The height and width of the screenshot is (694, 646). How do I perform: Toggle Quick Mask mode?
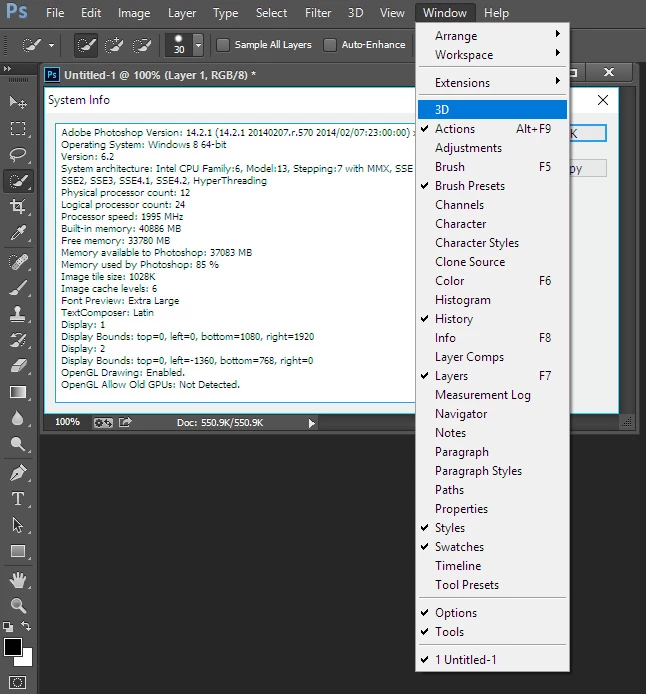[18, 682]
